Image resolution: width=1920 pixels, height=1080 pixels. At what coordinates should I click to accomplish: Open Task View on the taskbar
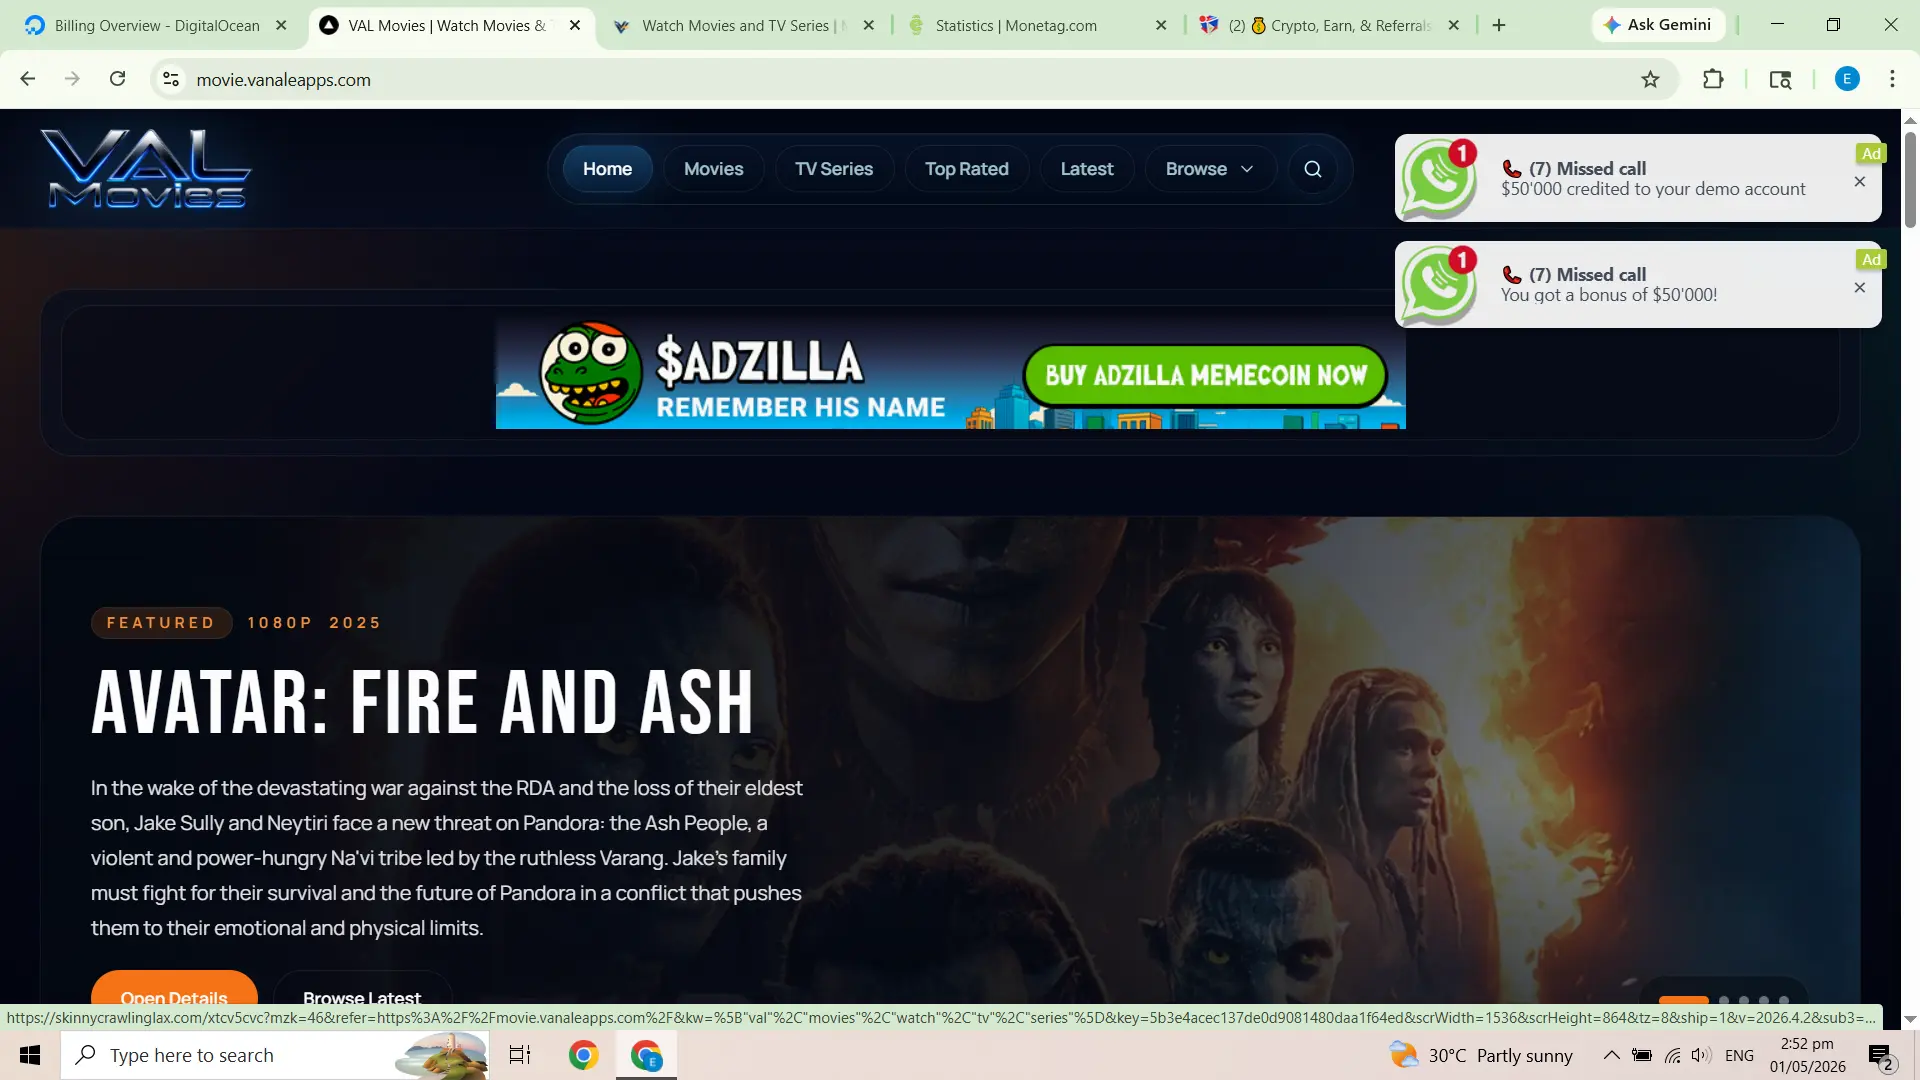click(520, 1055)
